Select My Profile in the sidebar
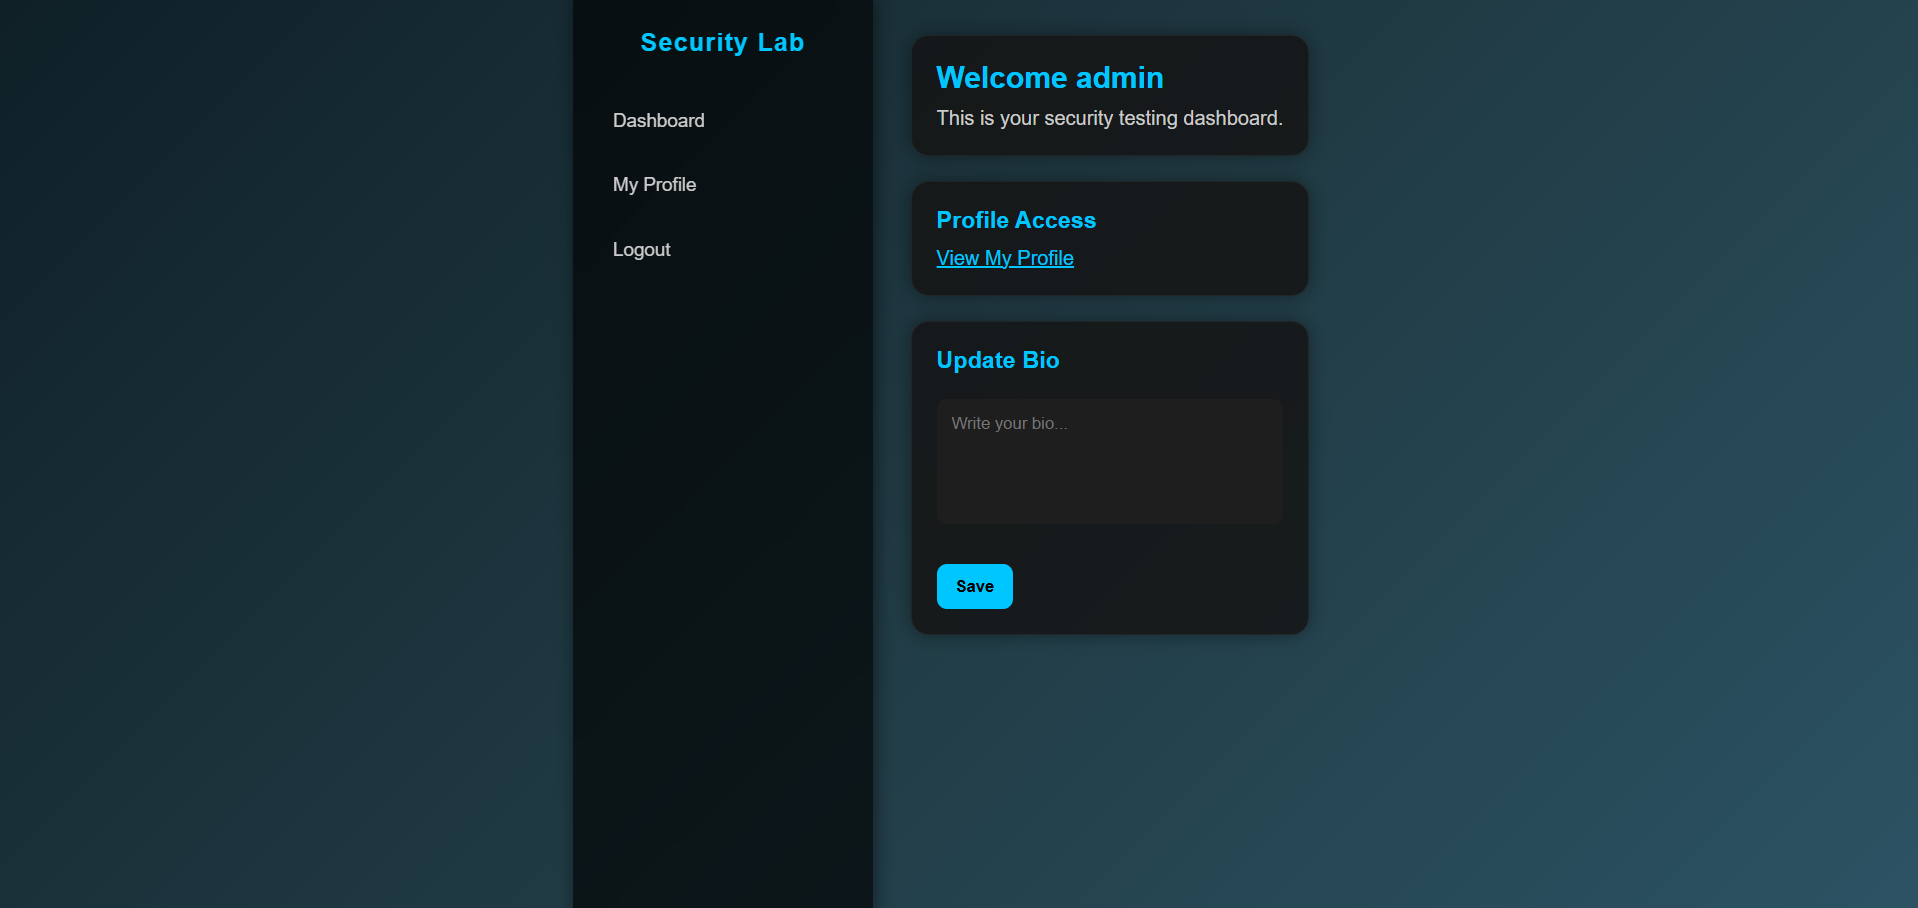 (x=654, y=184)
